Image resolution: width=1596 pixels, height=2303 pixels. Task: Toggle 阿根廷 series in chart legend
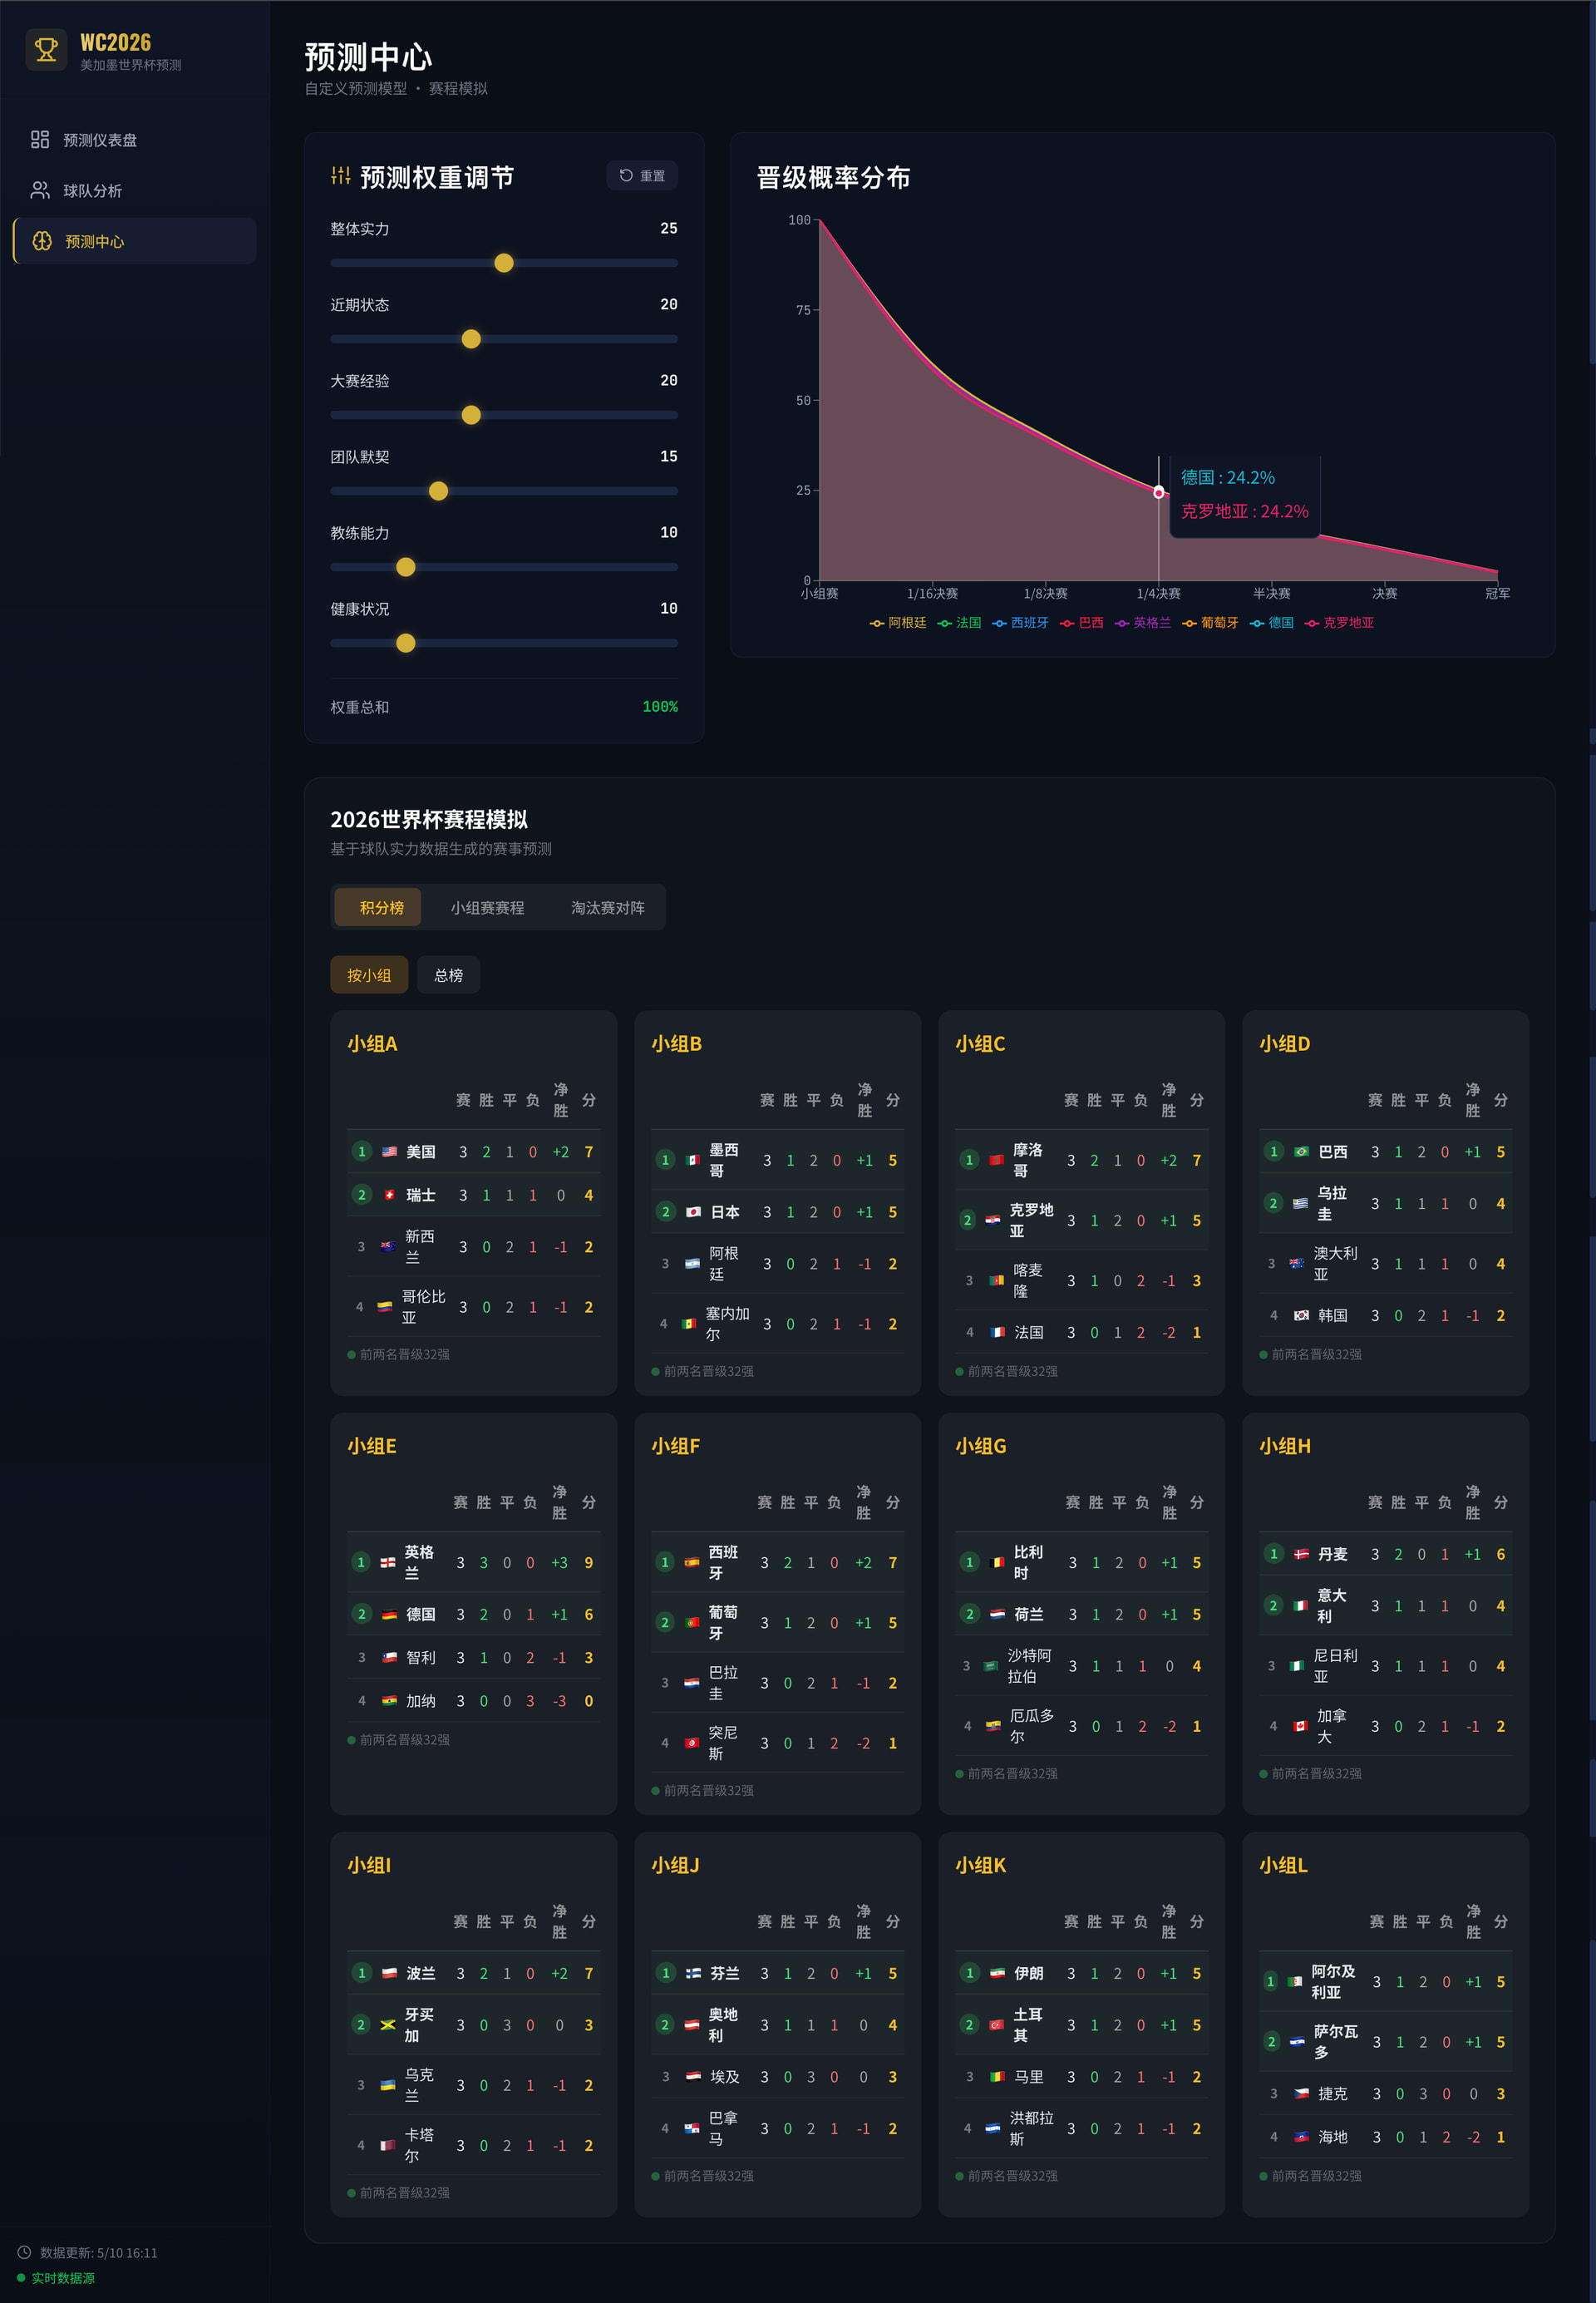[898, 623]
